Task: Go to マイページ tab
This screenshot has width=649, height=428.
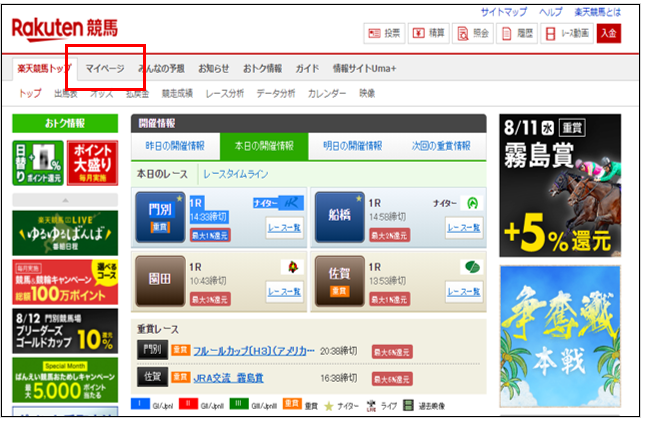Action: pos(106,69)
